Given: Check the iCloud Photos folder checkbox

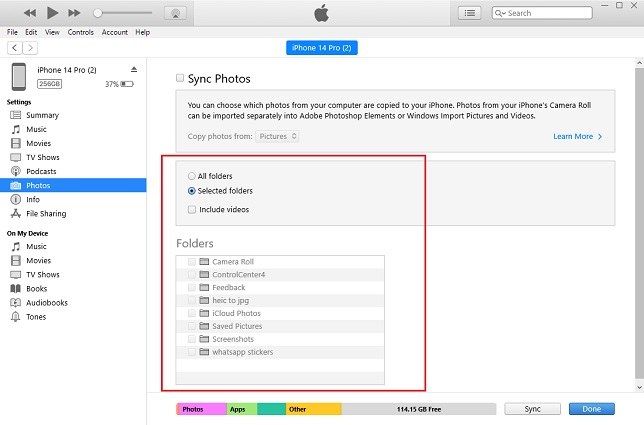Looking at the screenshot, I should coord(191,313).
